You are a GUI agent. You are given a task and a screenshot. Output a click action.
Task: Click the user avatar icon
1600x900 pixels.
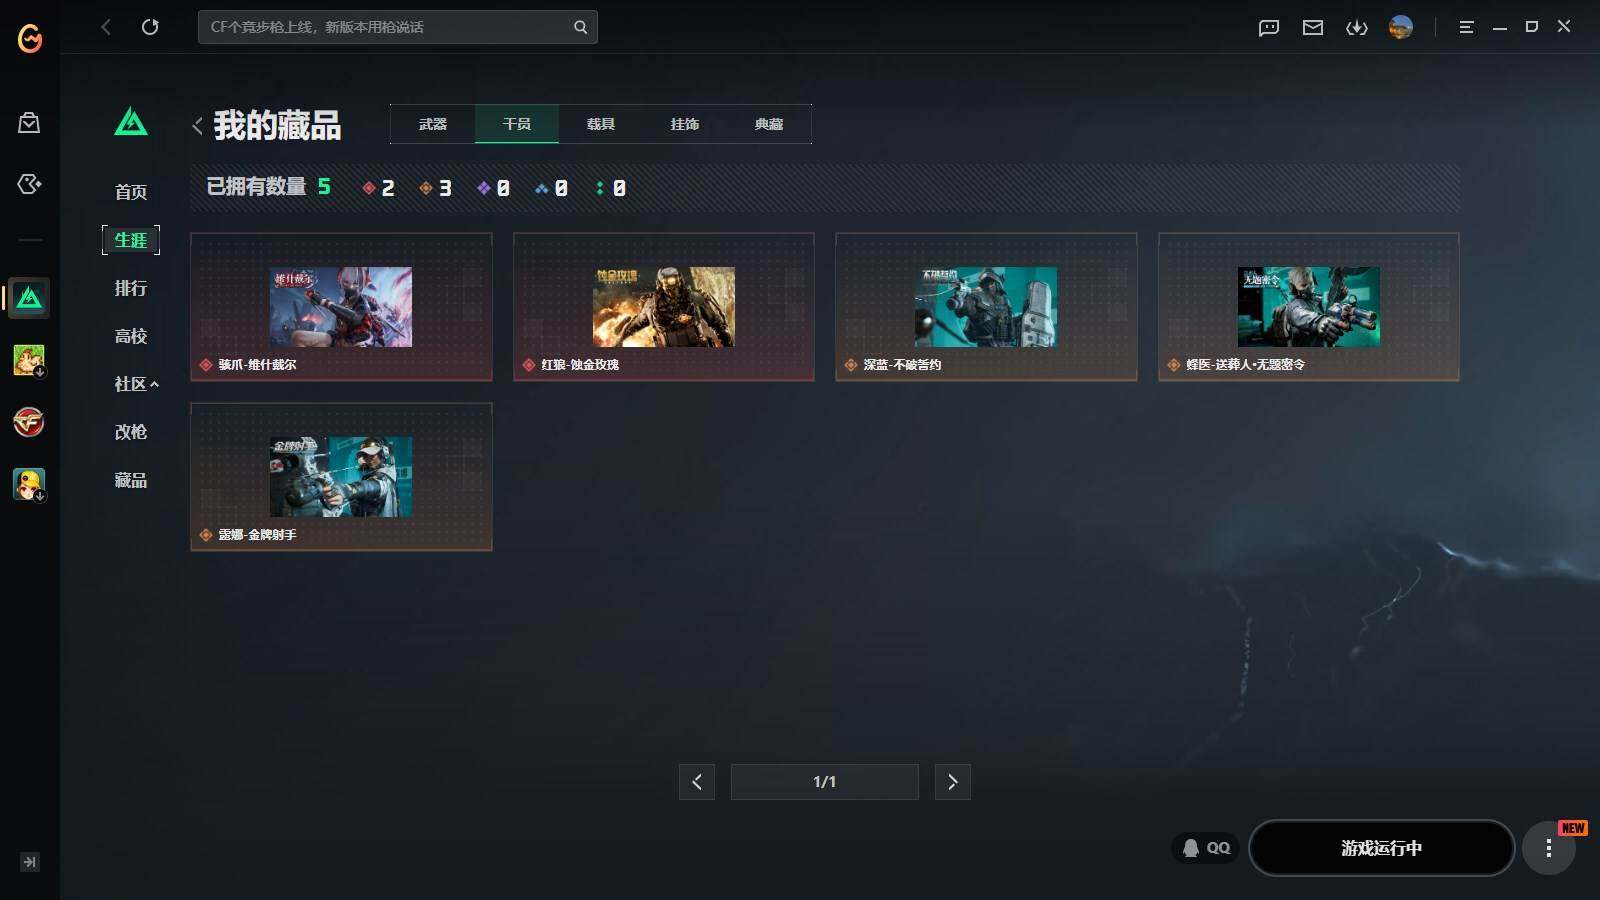pos(1401,27)
